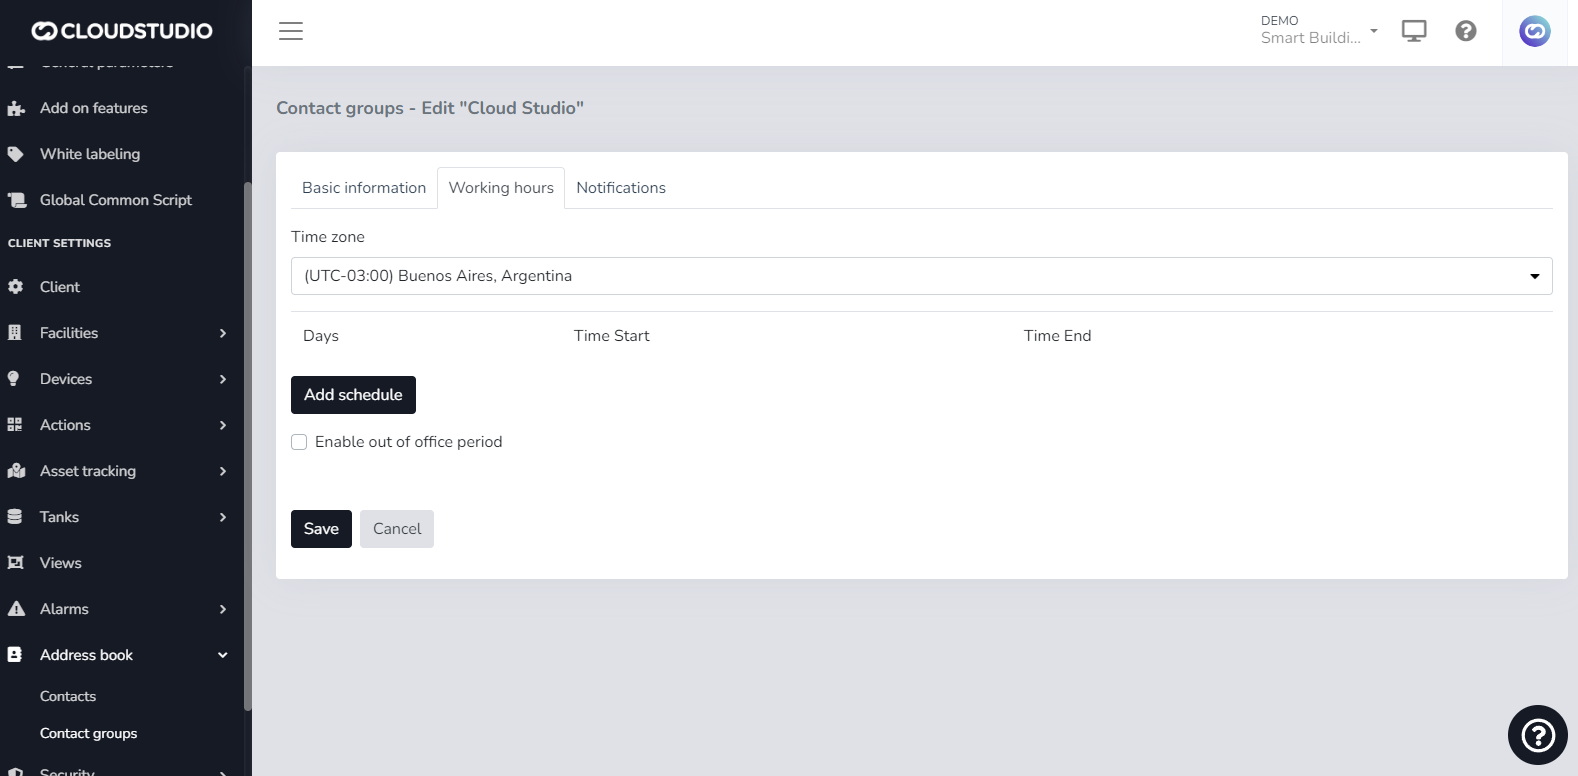Click the help question mark icon in header

1466,31
